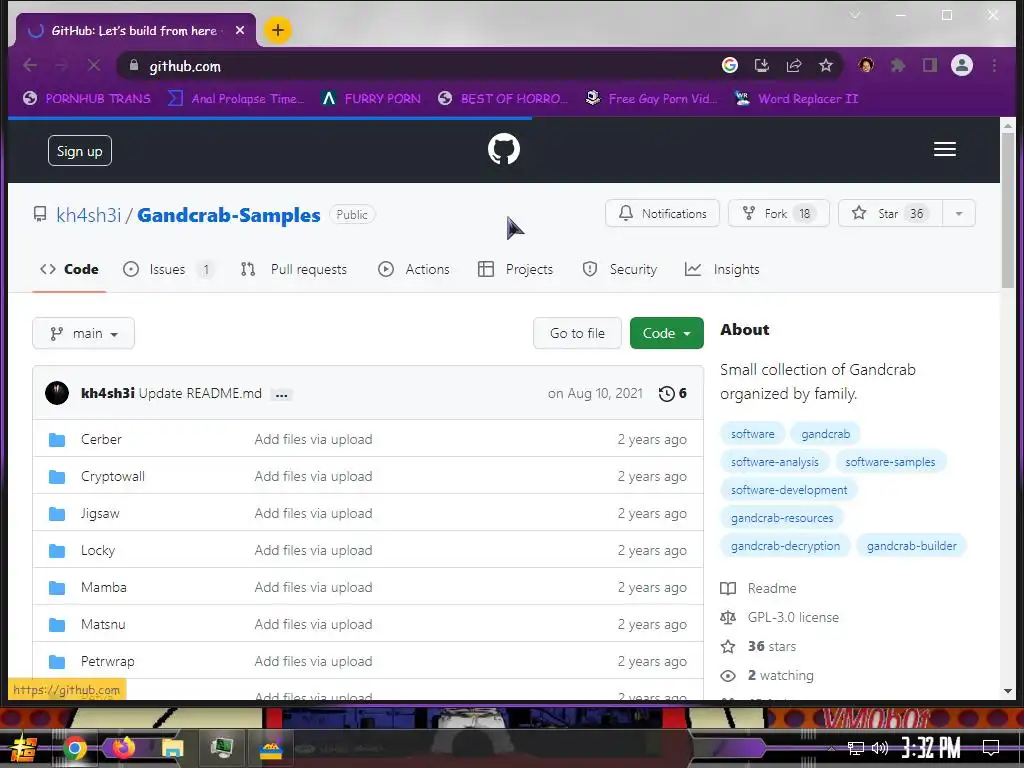Click the Sign up button
Image resolution: width=1024 pixels, height=768 pixels.
tap(80, 151)
